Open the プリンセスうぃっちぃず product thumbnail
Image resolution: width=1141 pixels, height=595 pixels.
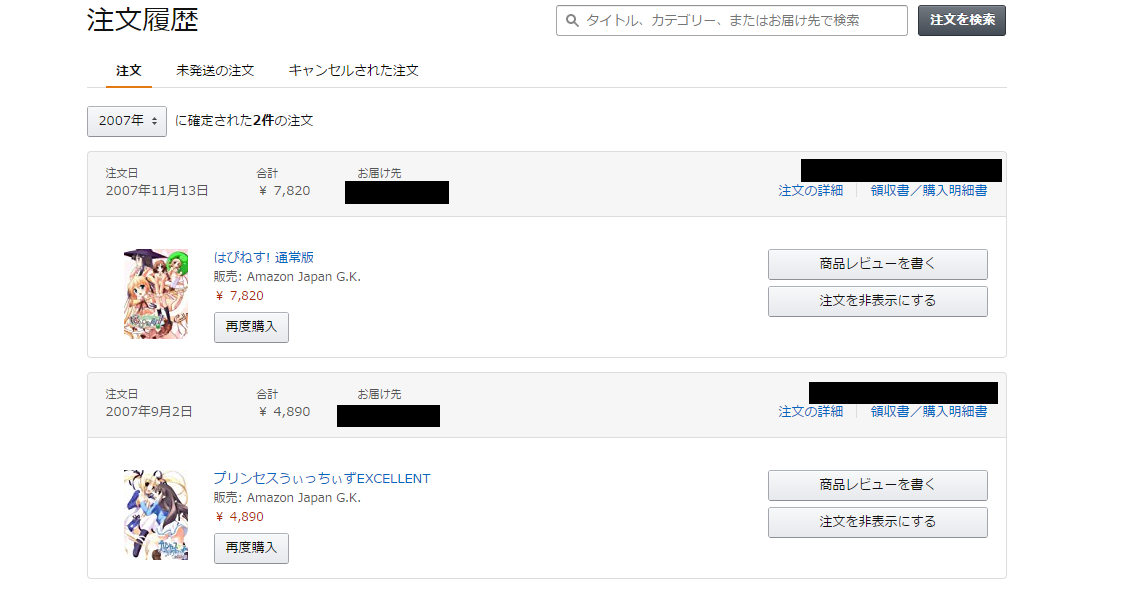[156, 515]
